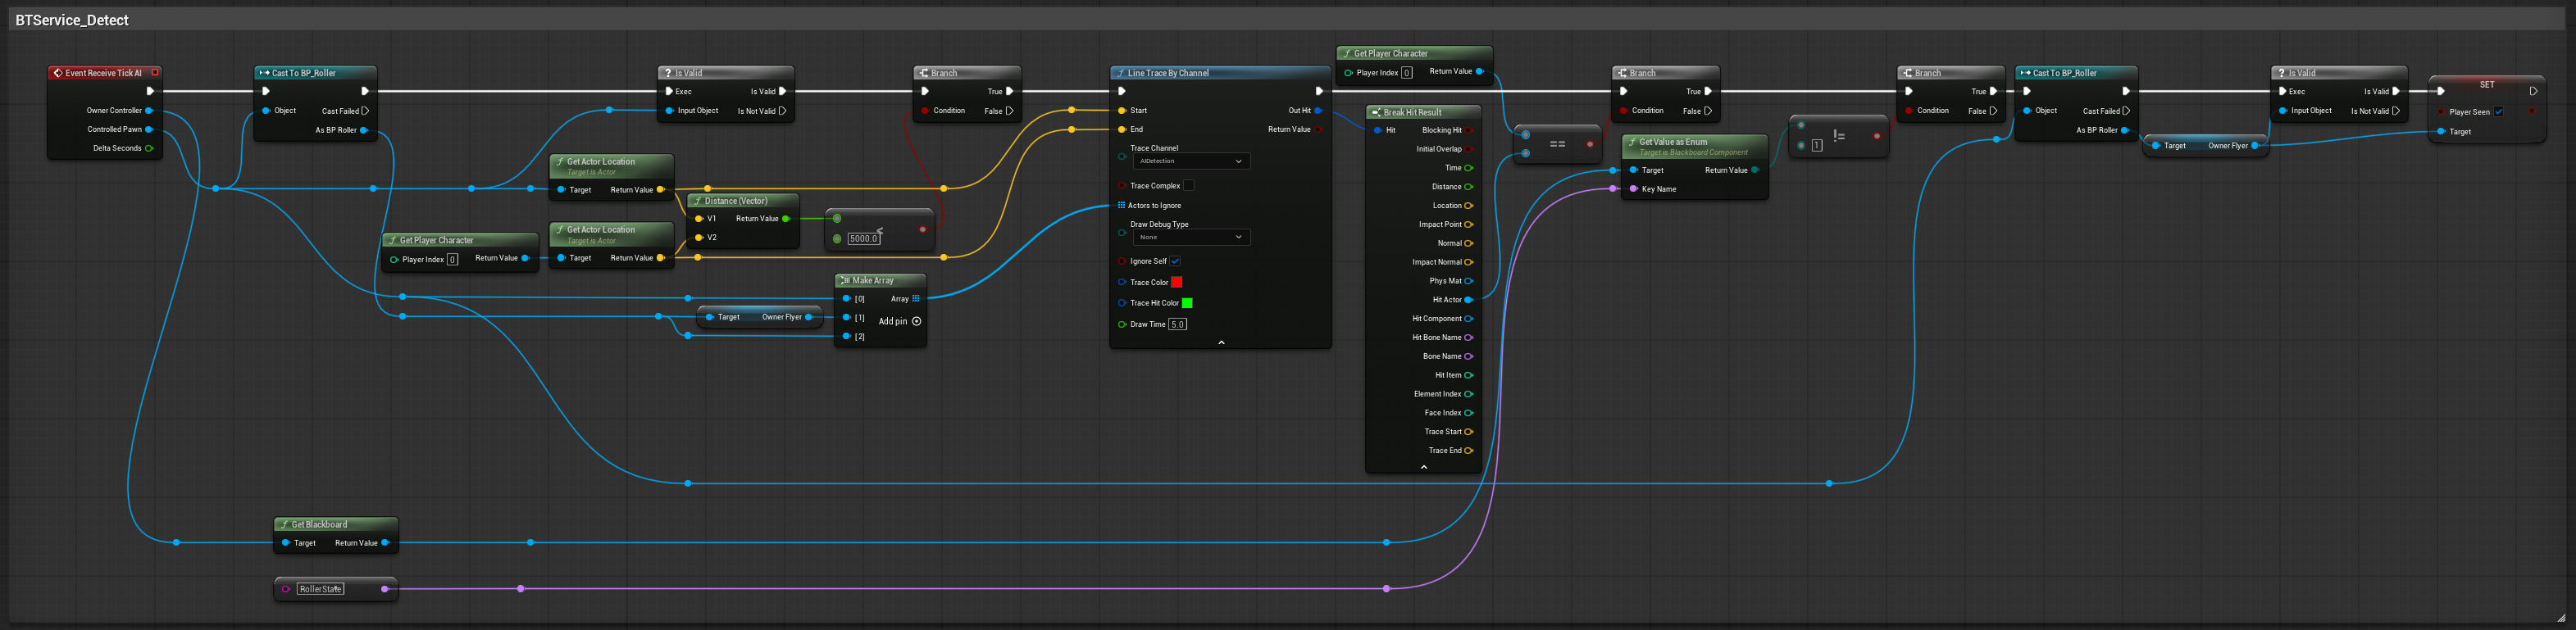Image resolution: width=2576 pixels, height=630 pixels.
Task: Select the Make Array node title
Action: tap(873, 281)
